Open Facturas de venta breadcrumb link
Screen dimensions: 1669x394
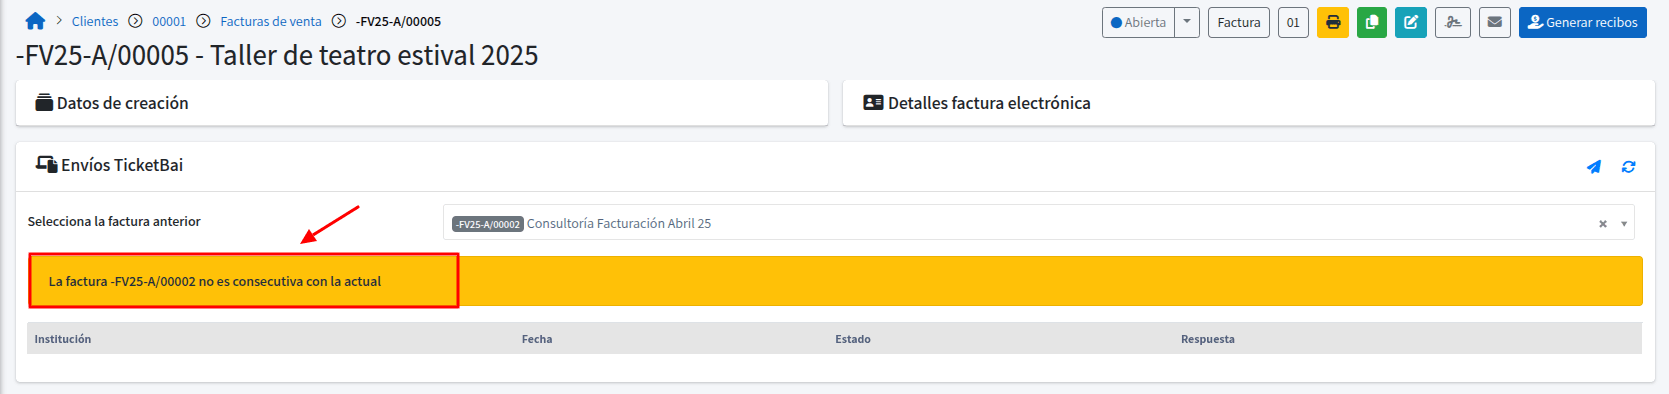point(271,21)
